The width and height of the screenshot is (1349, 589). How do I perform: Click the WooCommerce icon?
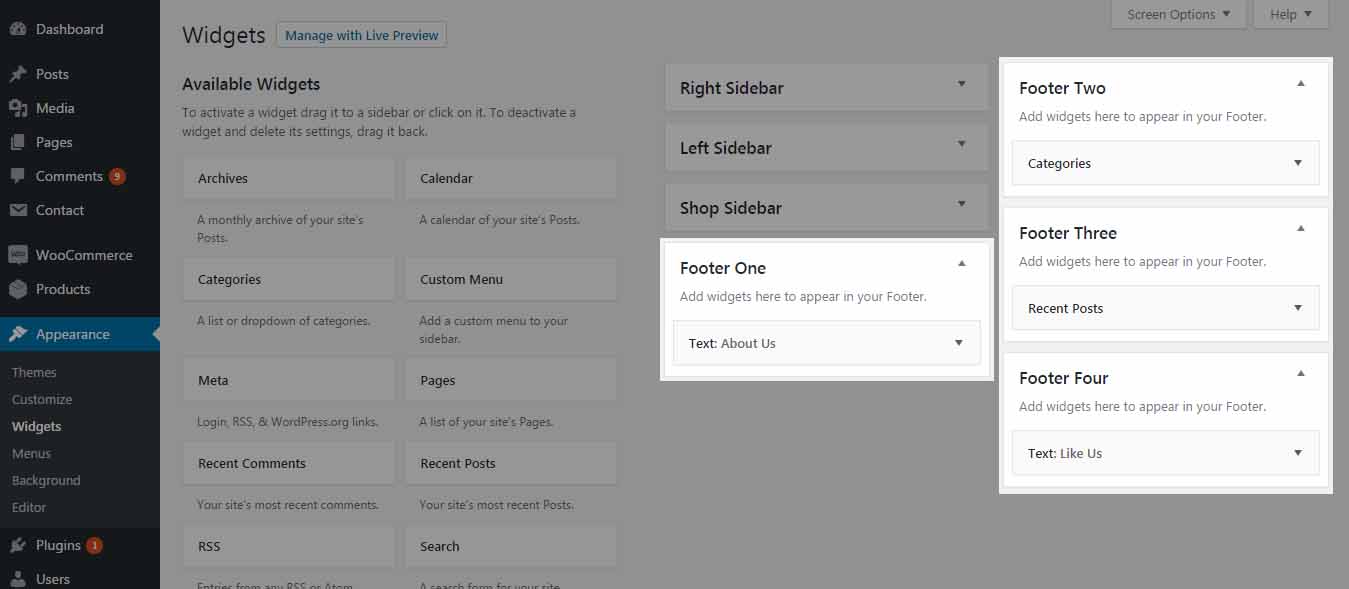click(x=18, y=255)
